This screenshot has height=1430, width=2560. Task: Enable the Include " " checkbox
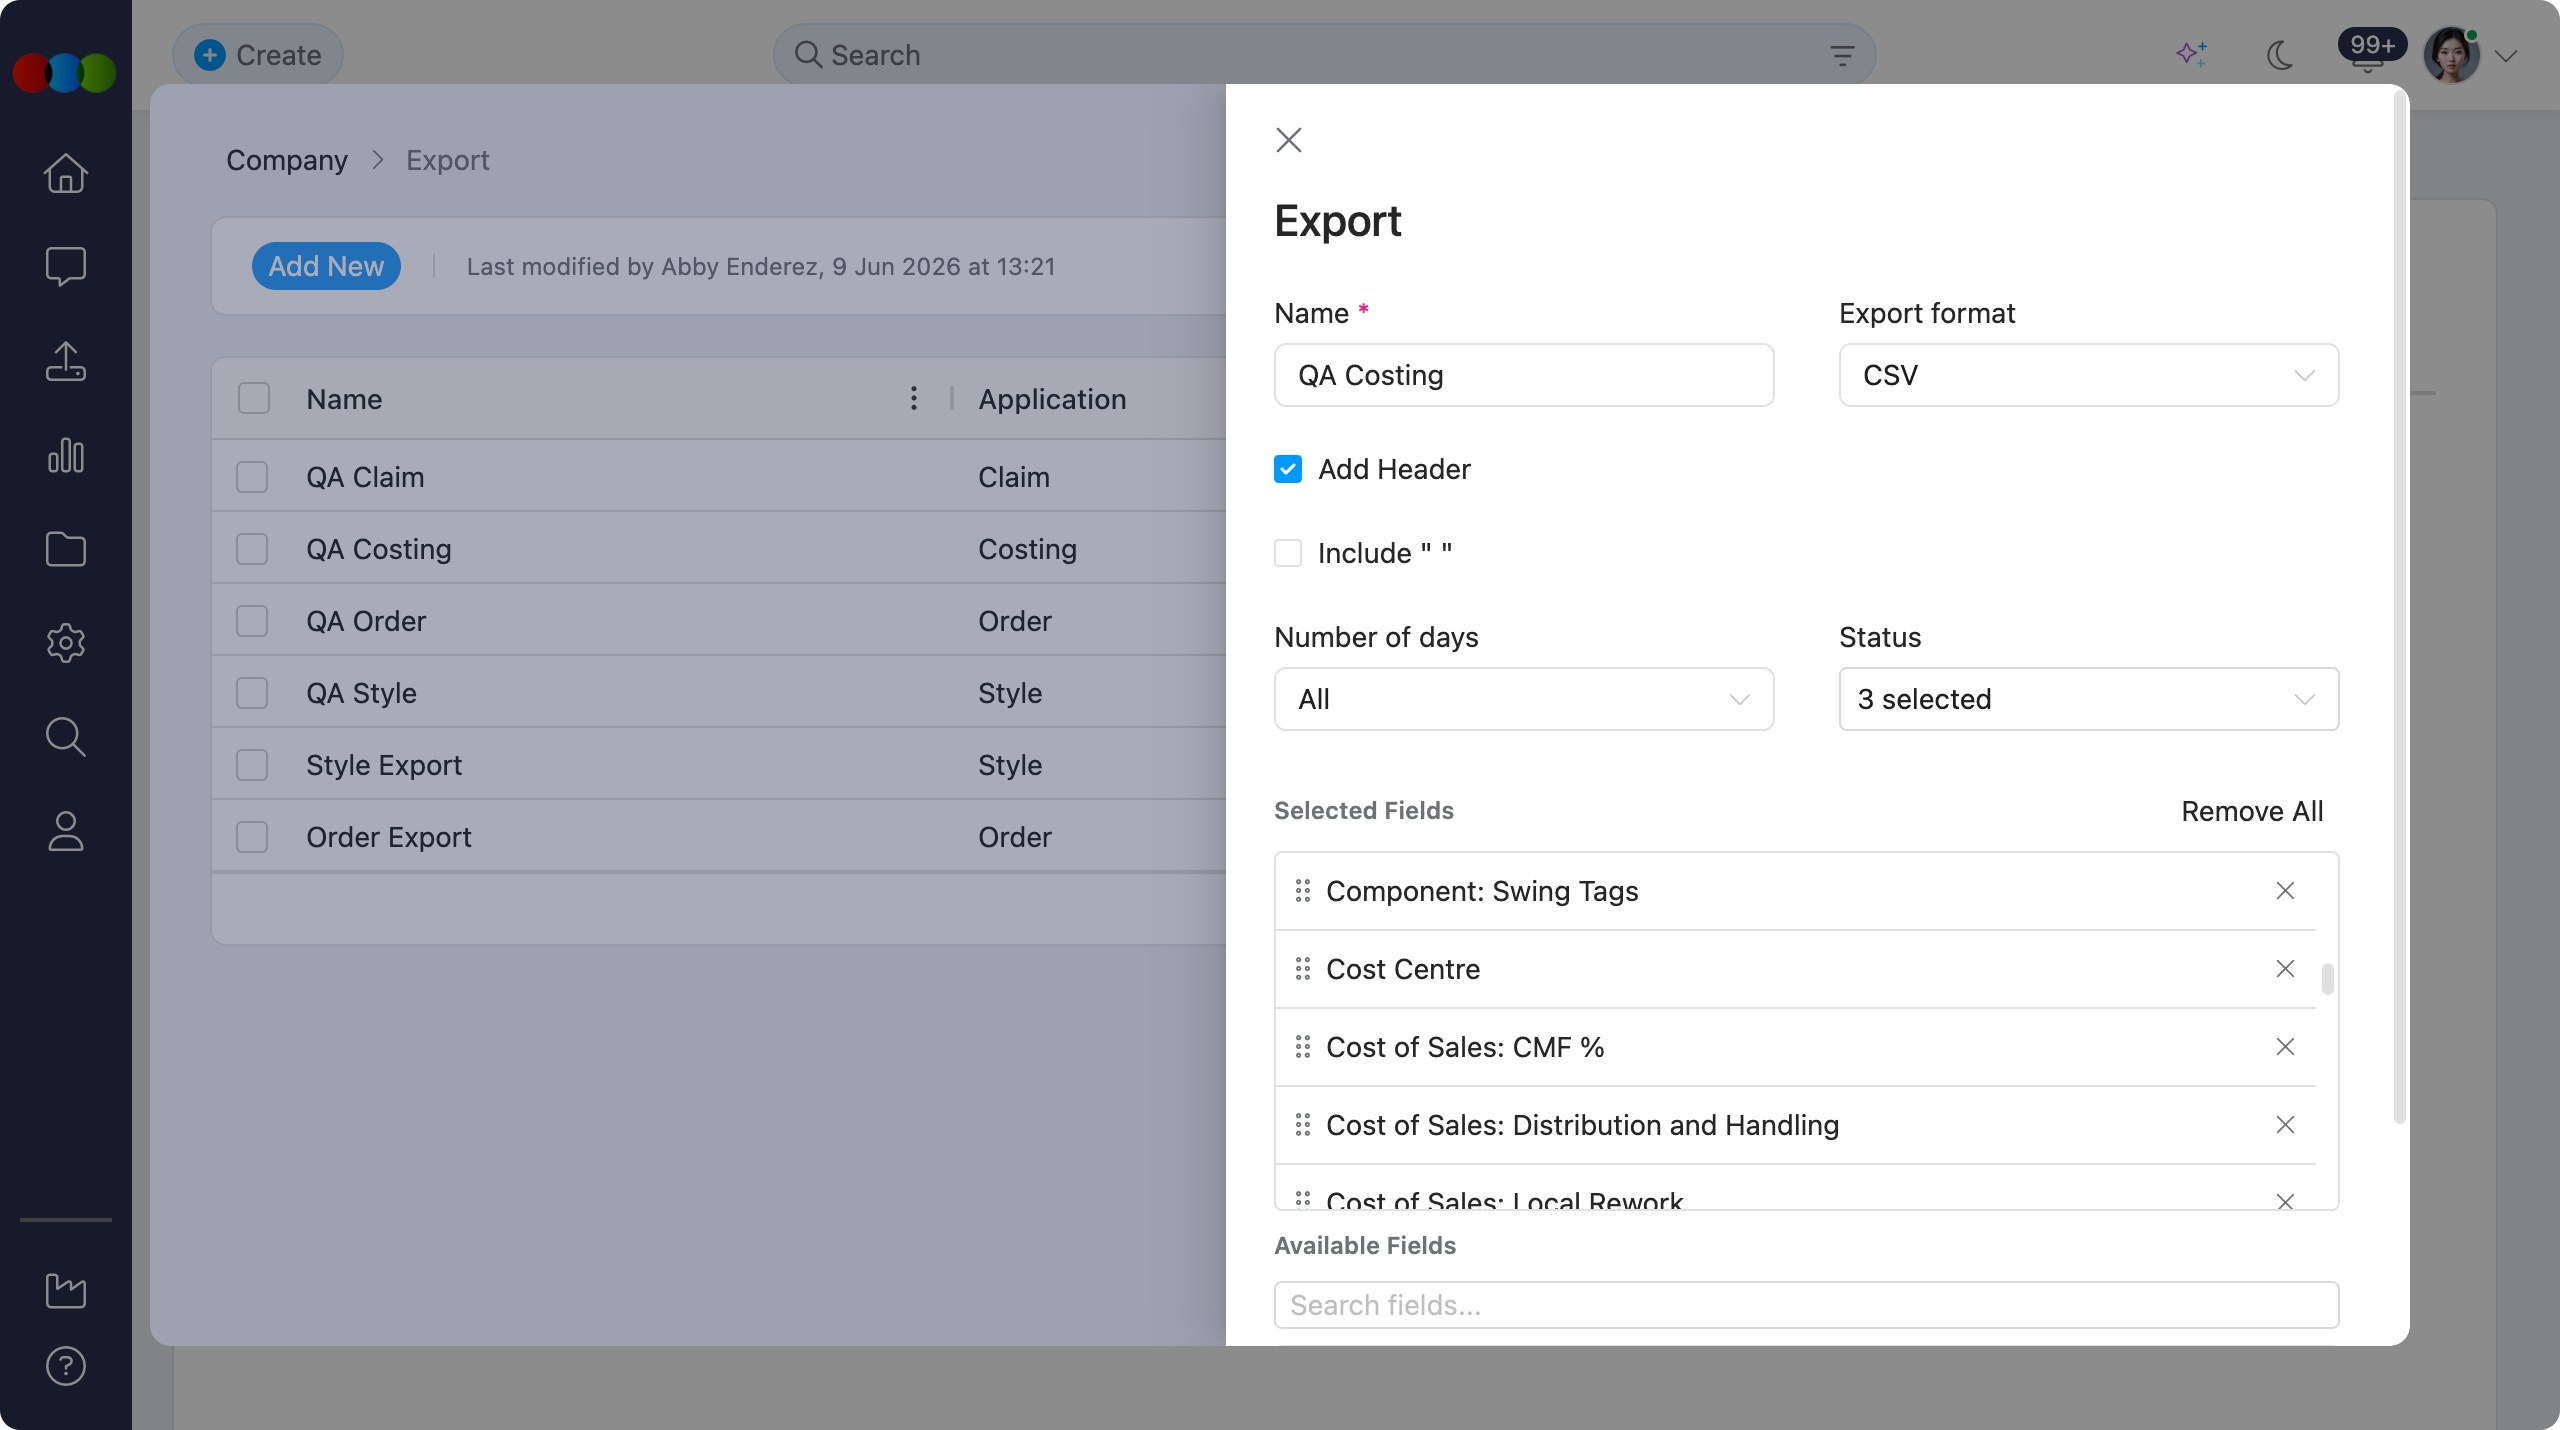(1288, 553)
